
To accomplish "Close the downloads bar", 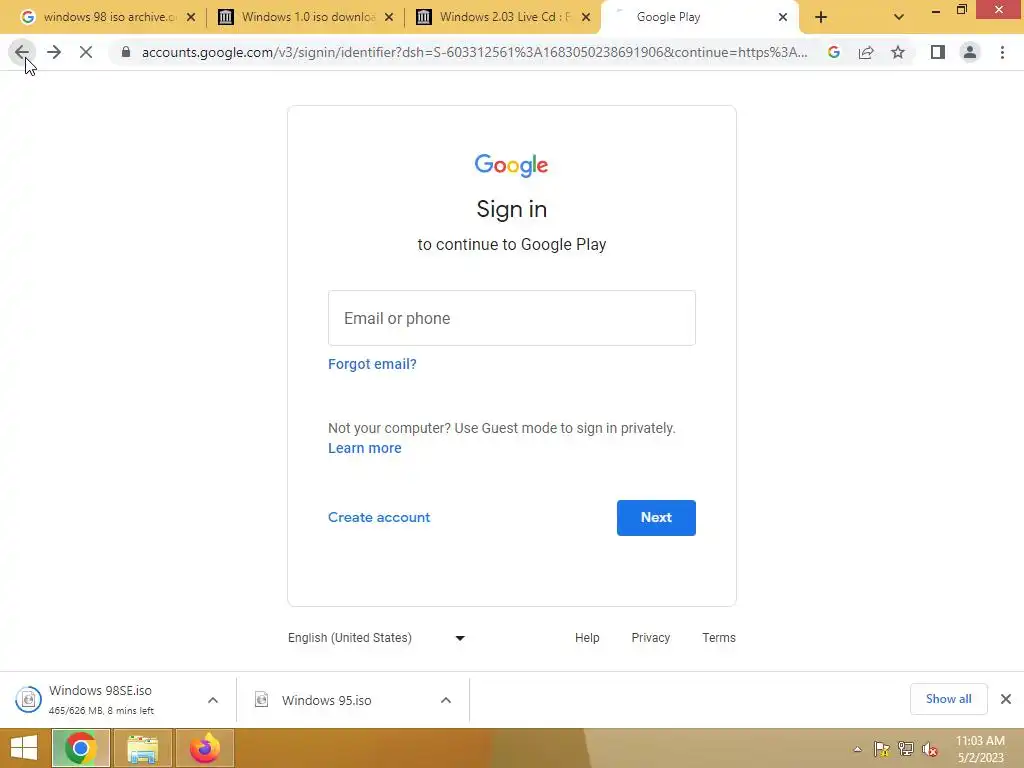I will (x=1006, y=699).
